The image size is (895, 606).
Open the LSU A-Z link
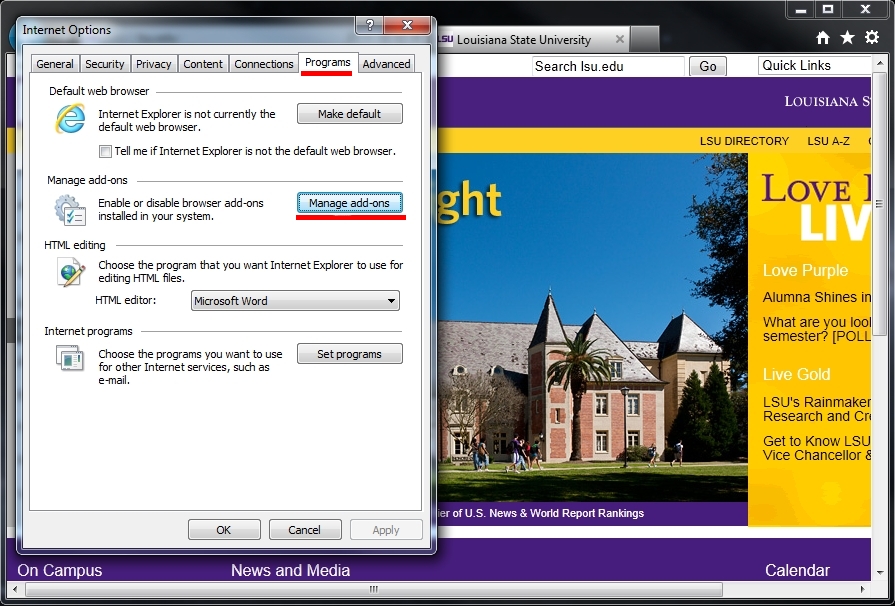828,141
